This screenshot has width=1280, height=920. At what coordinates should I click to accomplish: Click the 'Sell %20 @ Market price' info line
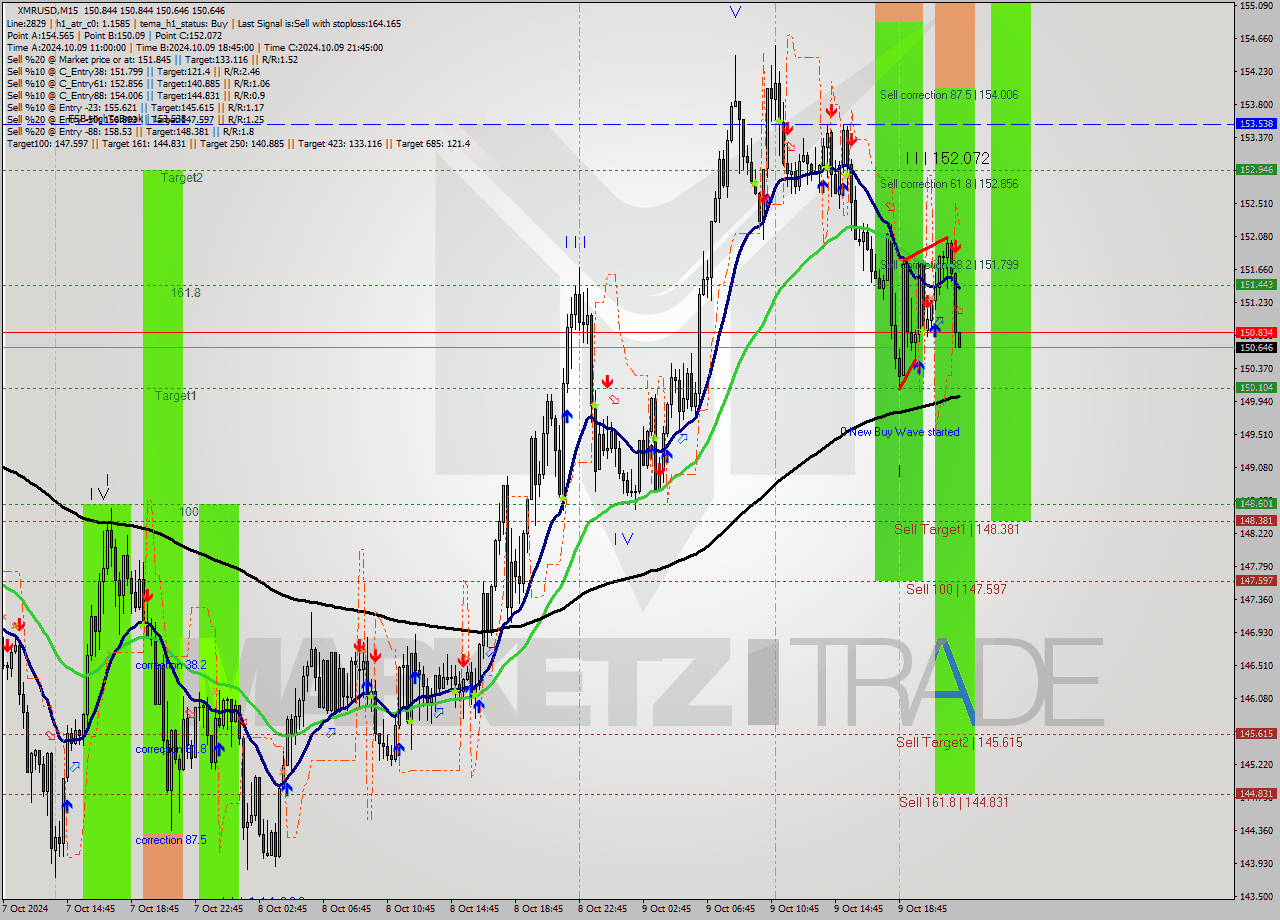point(152,59)
